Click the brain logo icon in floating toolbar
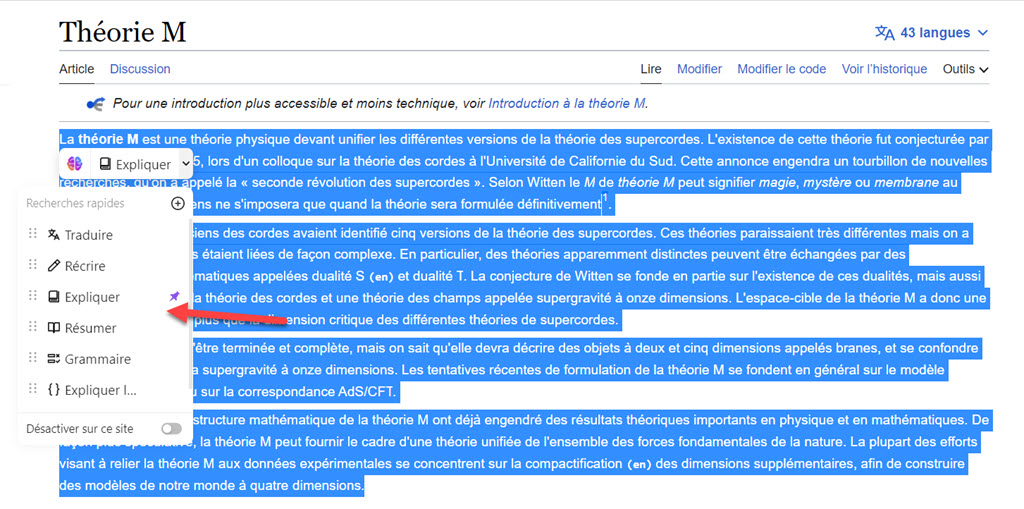 click(74, 164)
